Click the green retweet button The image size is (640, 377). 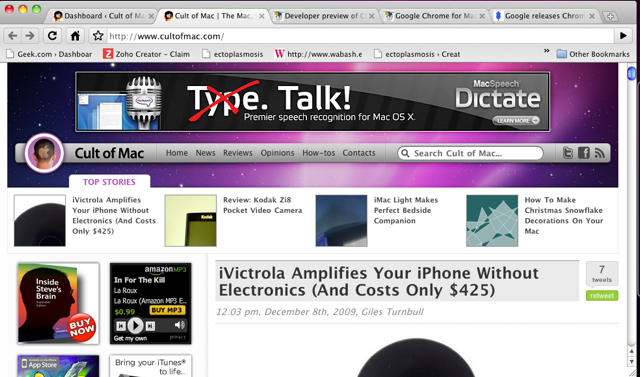click(x=602, y=295)
